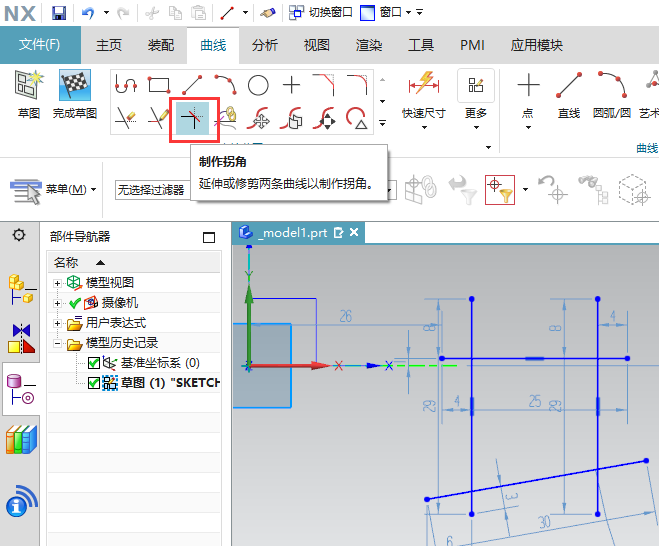Toggle the Sketch (1) 草图 checkbox

click(x=94, y=383)
